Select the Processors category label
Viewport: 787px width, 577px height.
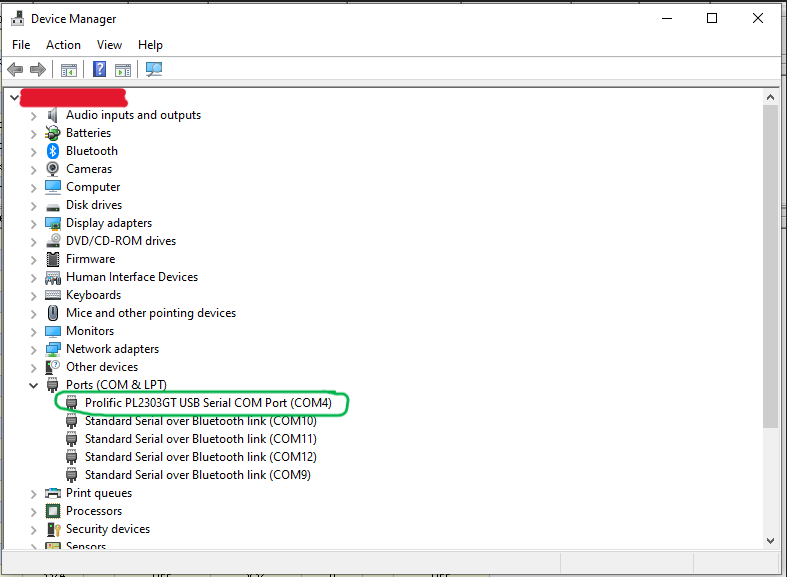coord(94,511)
